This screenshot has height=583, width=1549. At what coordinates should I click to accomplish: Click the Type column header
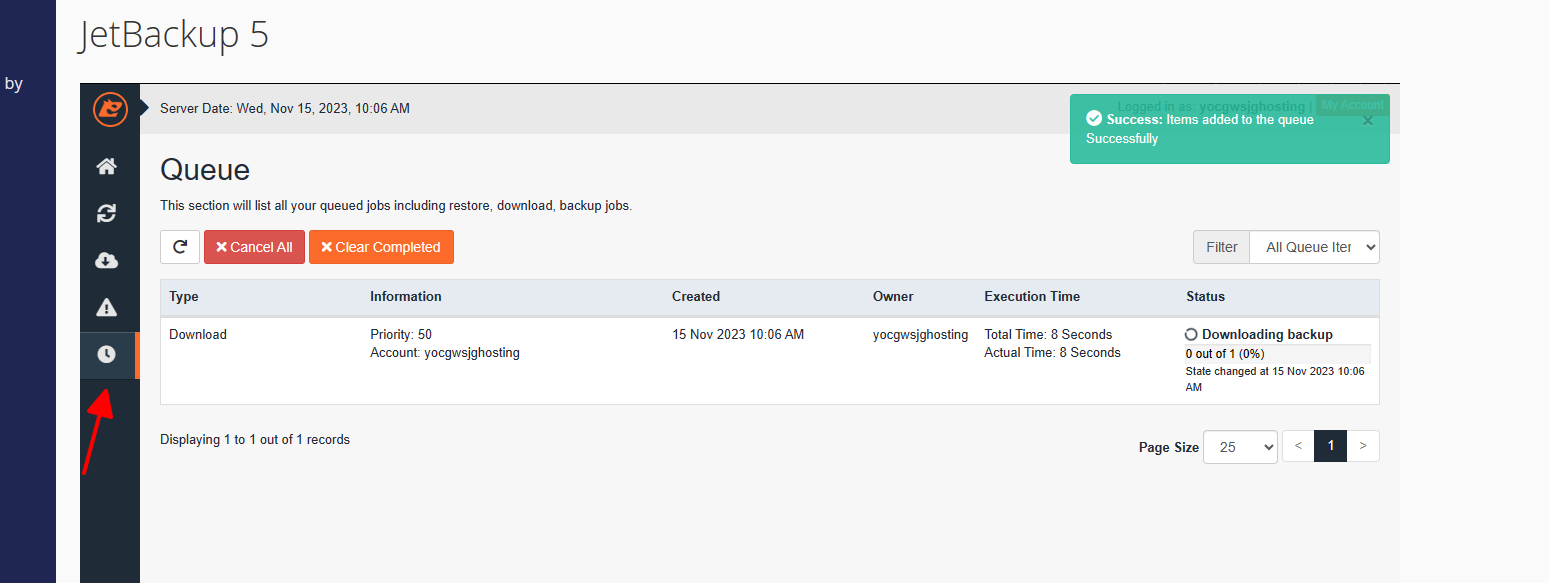[184, 296]
